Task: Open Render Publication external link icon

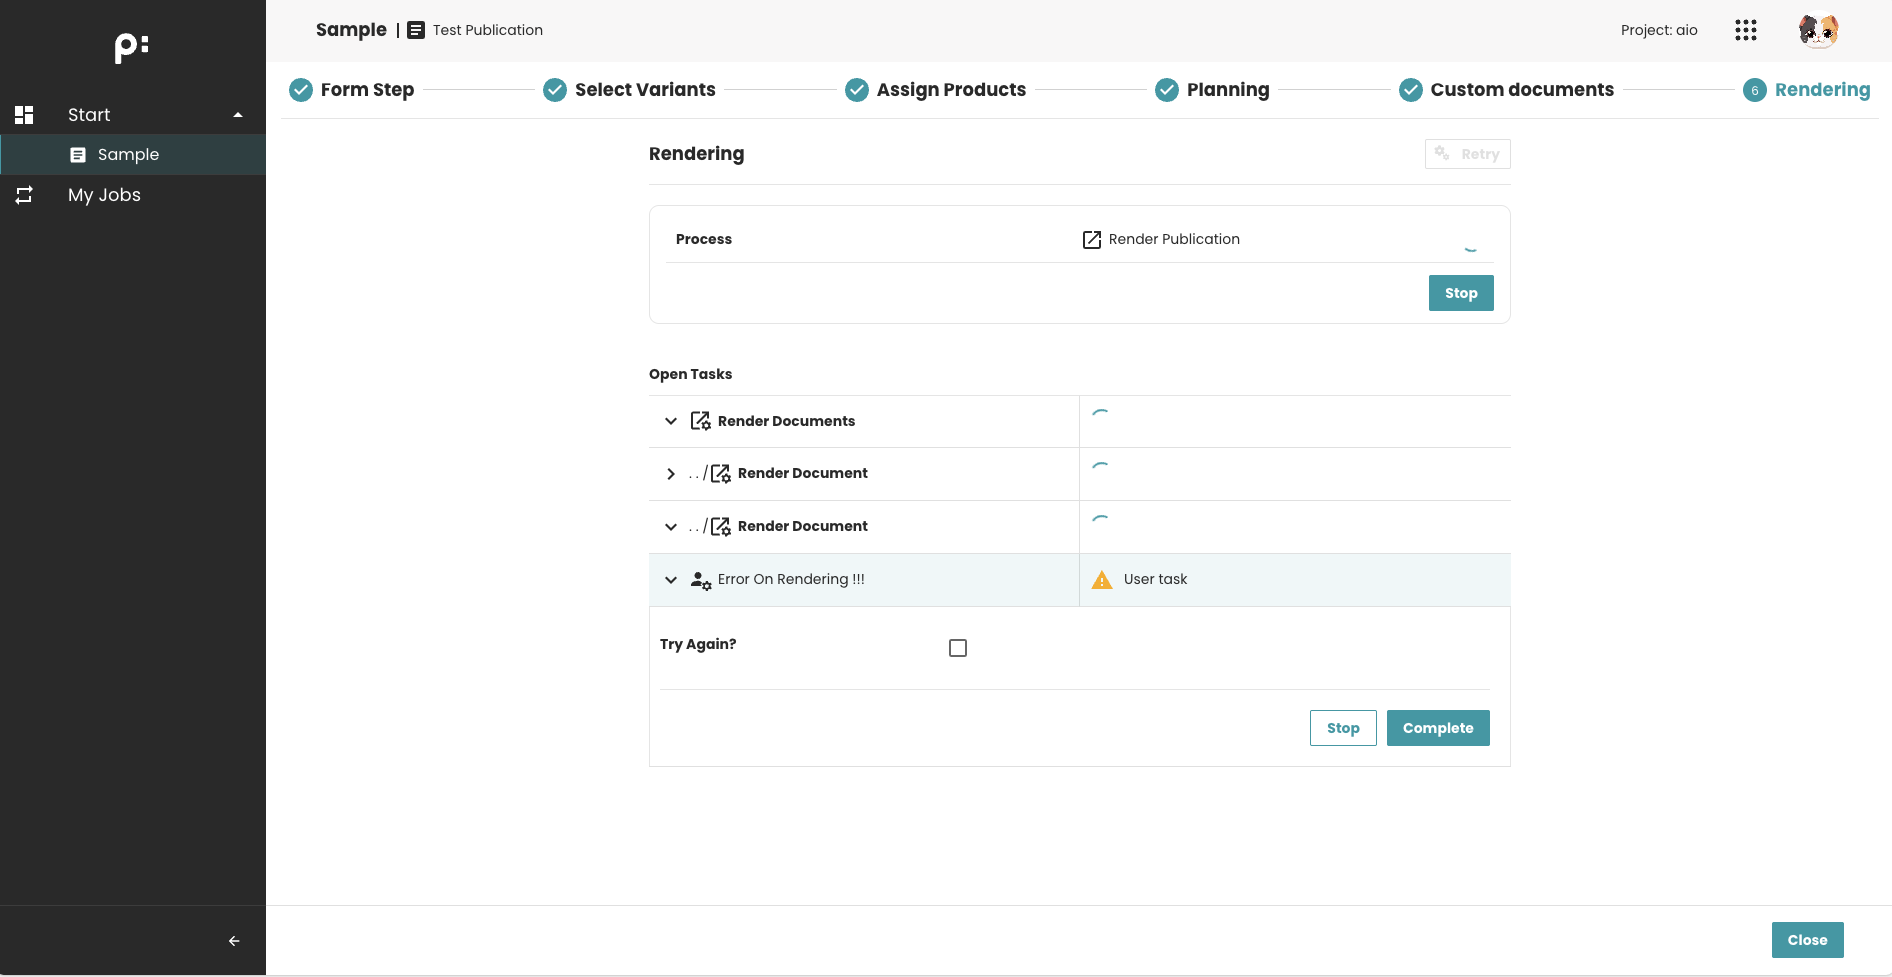Action: click(1092, 240)
